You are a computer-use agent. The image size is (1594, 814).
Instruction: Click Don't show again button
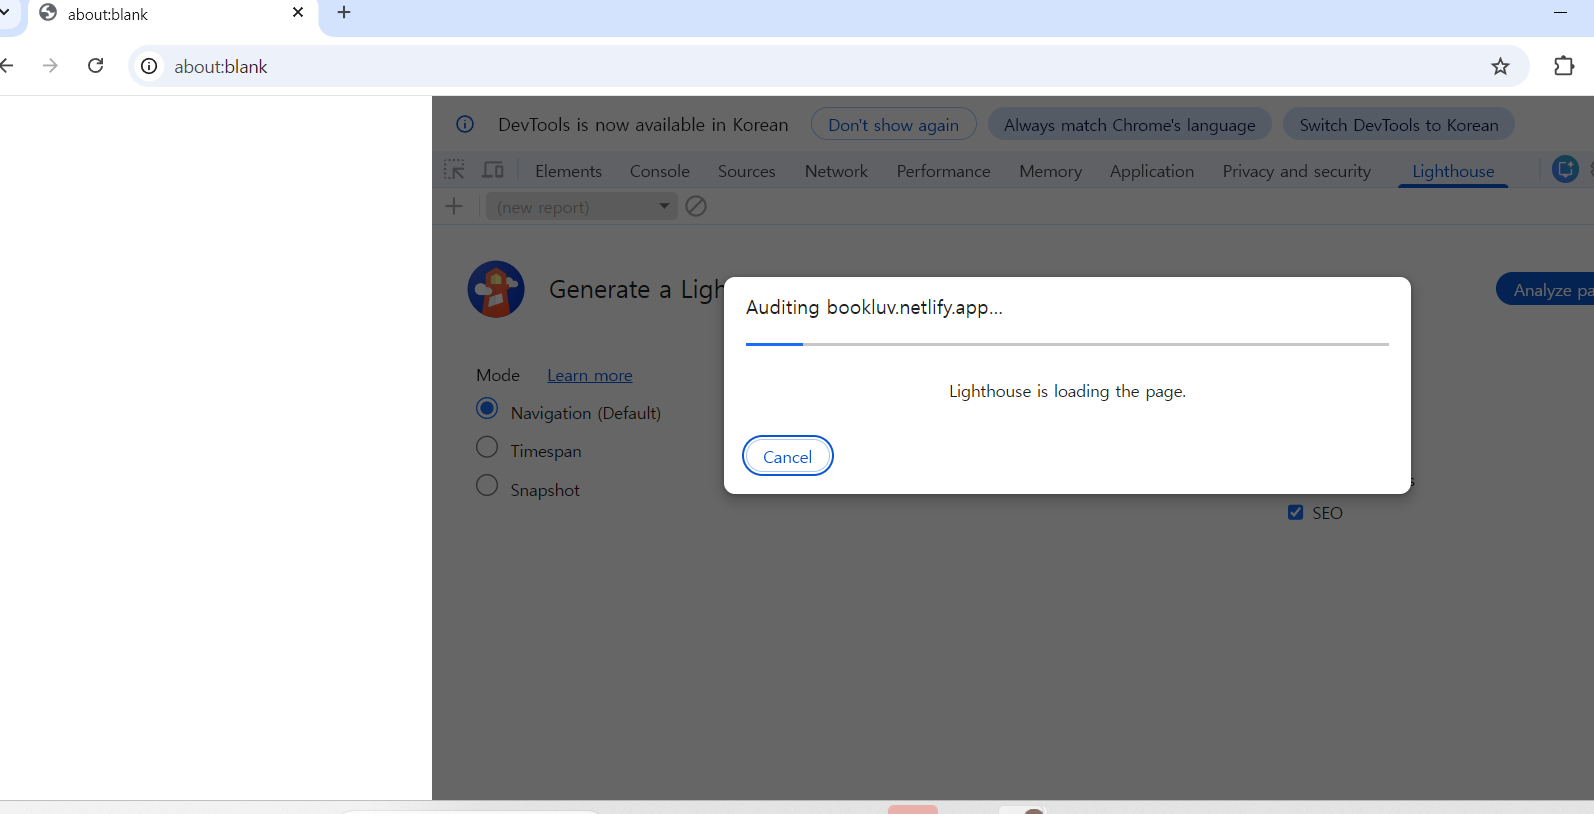click(893, 125)
